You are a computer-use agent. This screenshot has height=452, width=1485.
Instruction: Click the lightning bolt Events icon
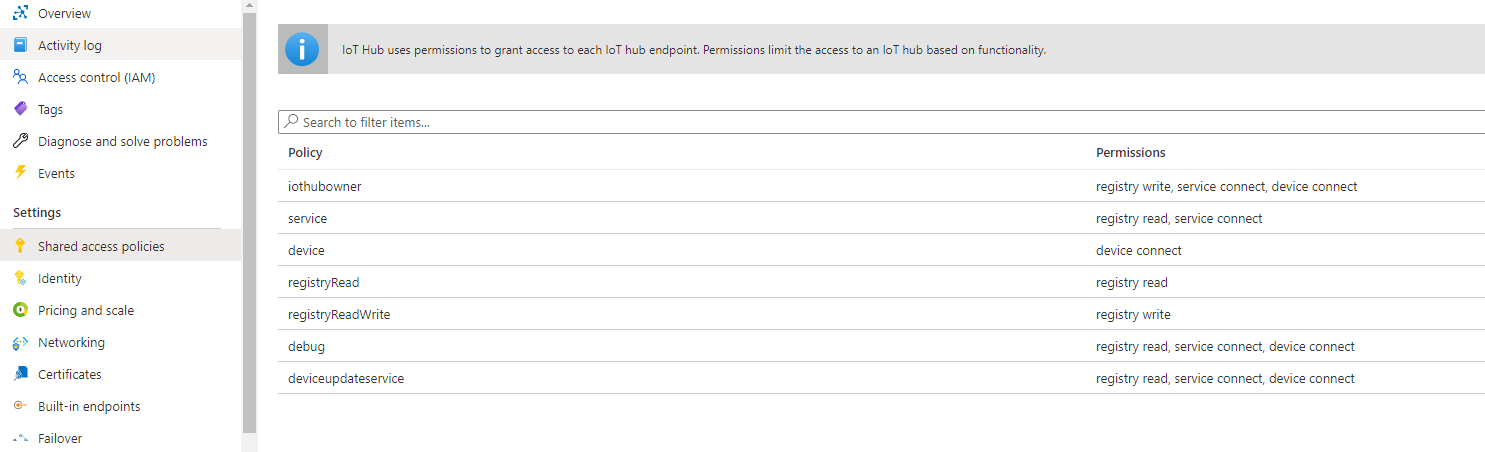[x=20, y=173]
